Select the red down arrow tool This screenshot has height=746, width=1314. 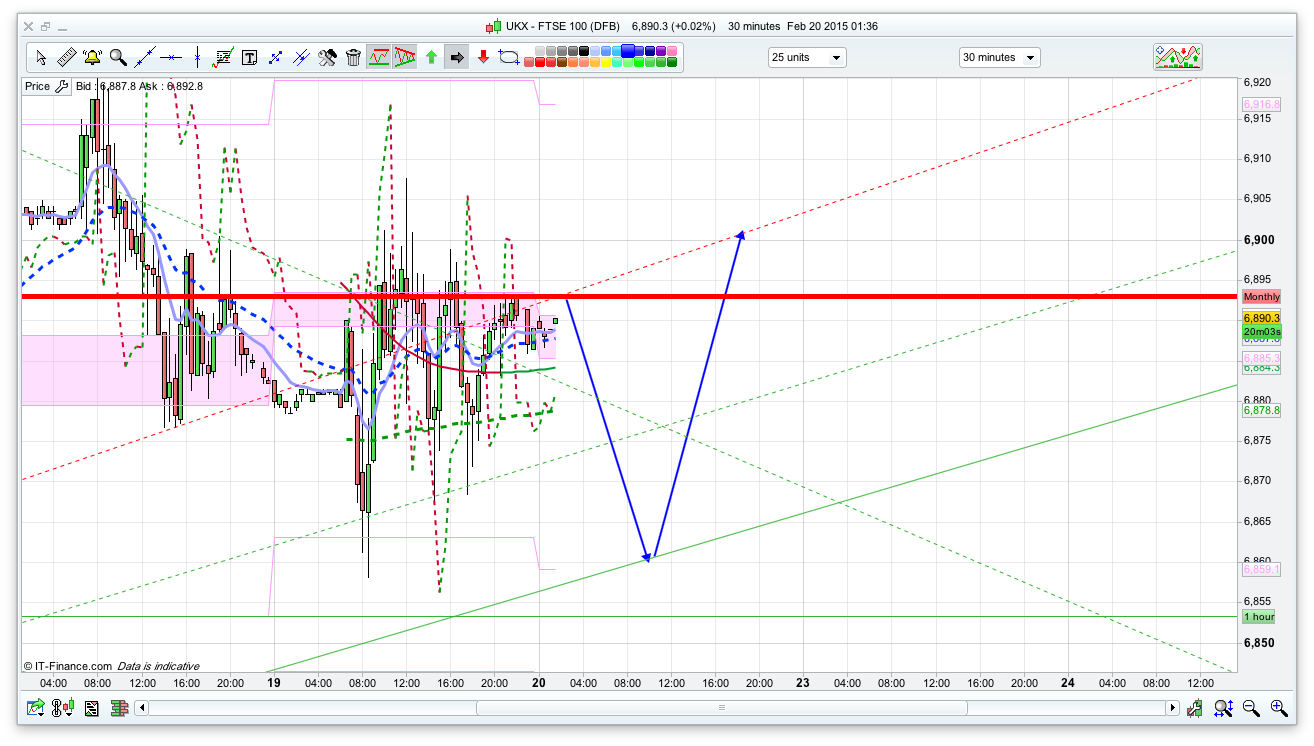(x=483, y=57)
